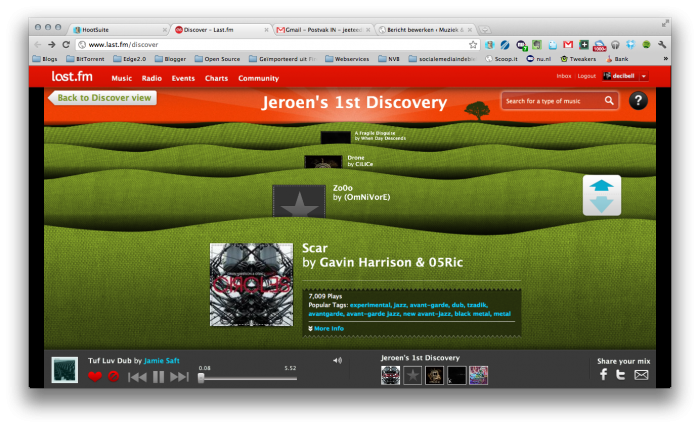Screen dimensions: 700x428
Task: Click the now playing album art thumbnail
Action: [65, 370]
